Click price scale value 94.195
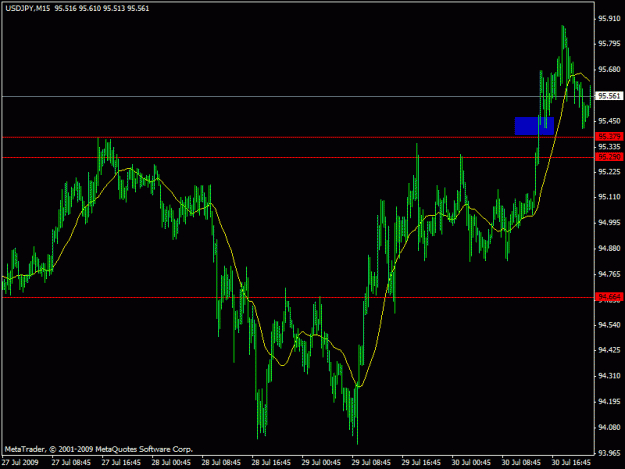625x469 pixels. tap(609, 402)
